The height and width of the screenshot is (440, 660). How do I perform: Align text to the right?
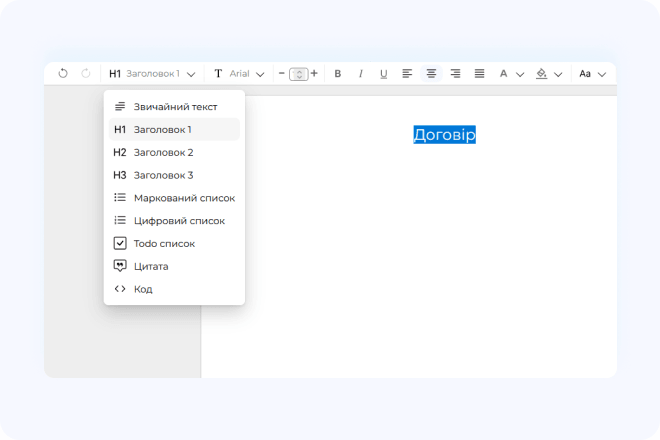(x=455, y=74)
